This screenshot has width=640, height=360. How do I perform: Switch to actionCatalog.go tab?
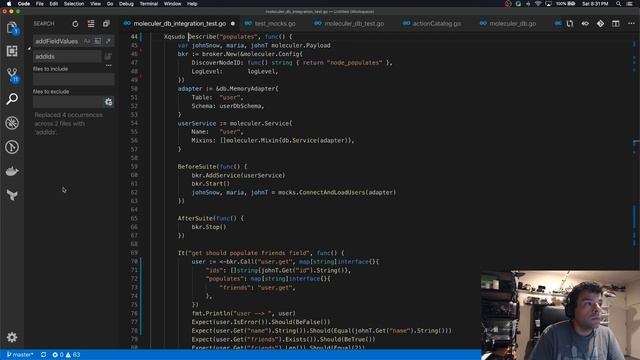click(436, 24)
